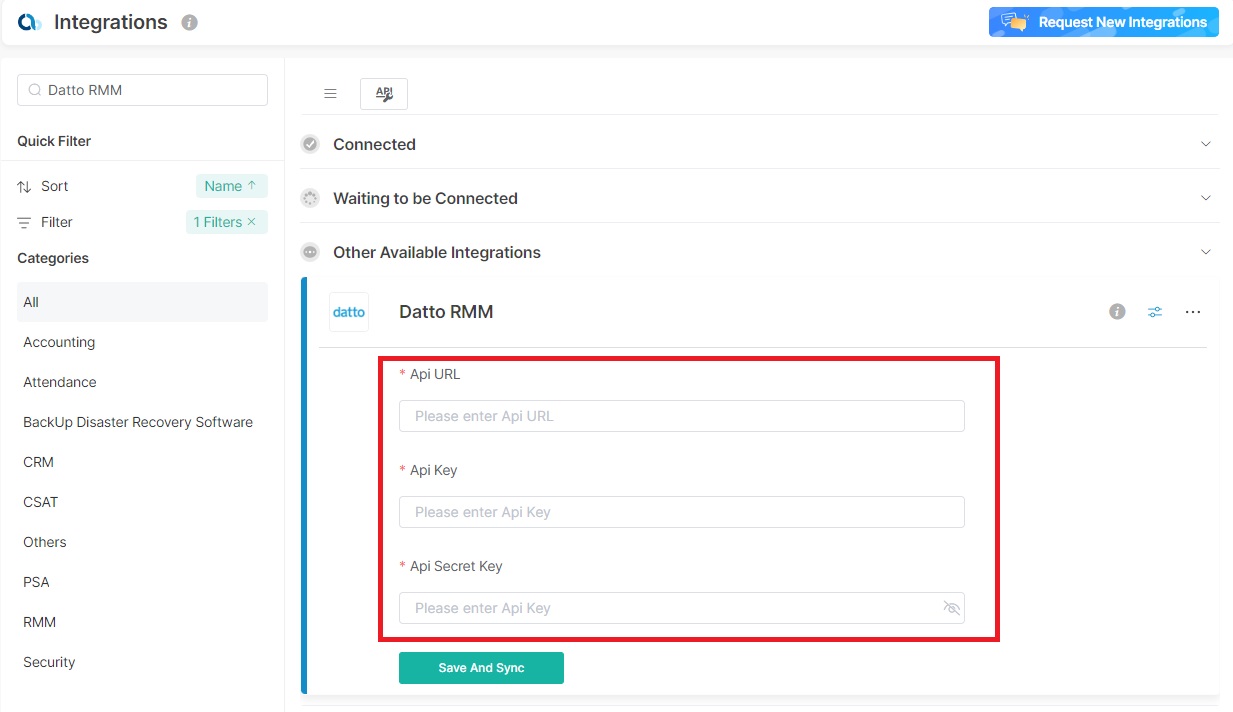
Task: Open the API tools view icon
Action: pyautogui.click(x=384, y=93)
